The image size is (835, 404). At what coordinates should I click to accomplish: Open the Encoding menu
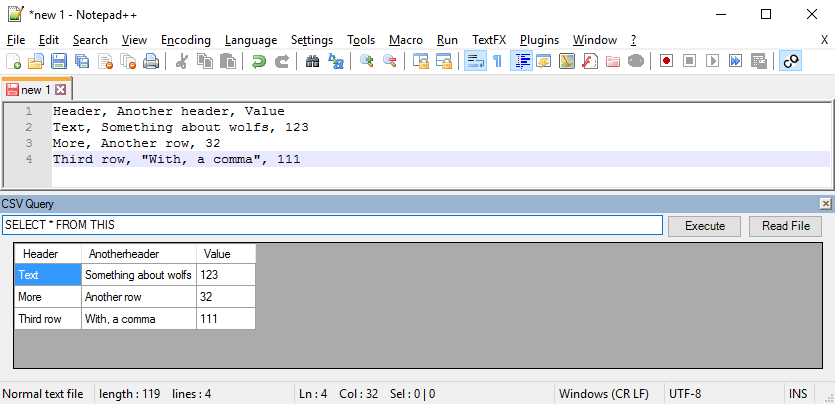[186, 40]
